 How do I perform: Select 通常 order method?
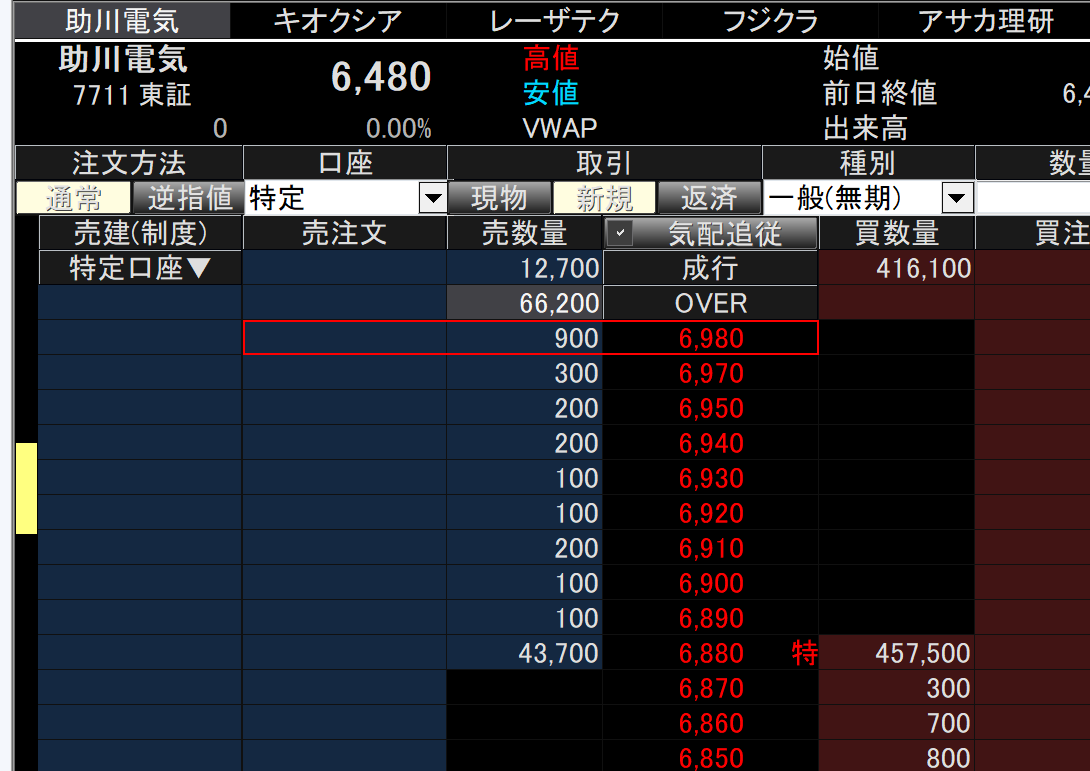(x=73, y=198)
